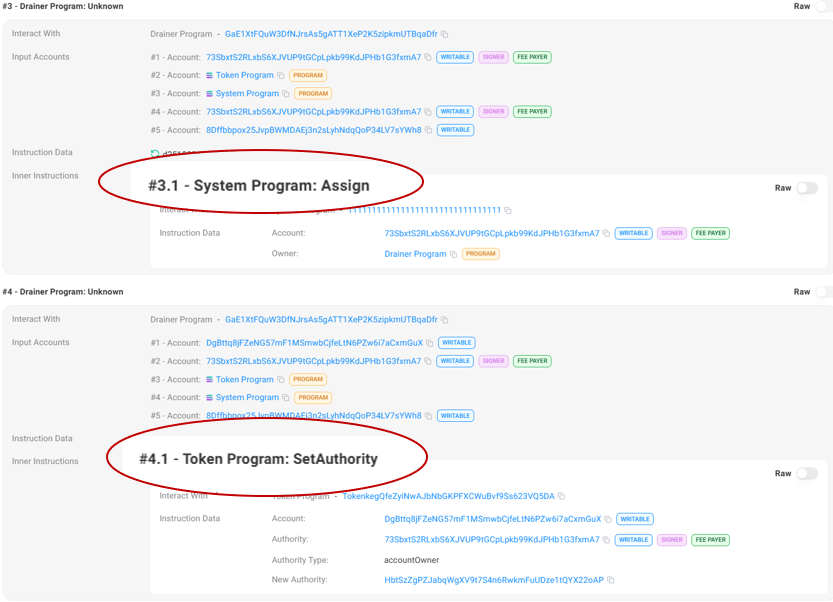Open the HbtSzZgPZ New Authority link
The image size is (833, 602).
coord(494,580)
